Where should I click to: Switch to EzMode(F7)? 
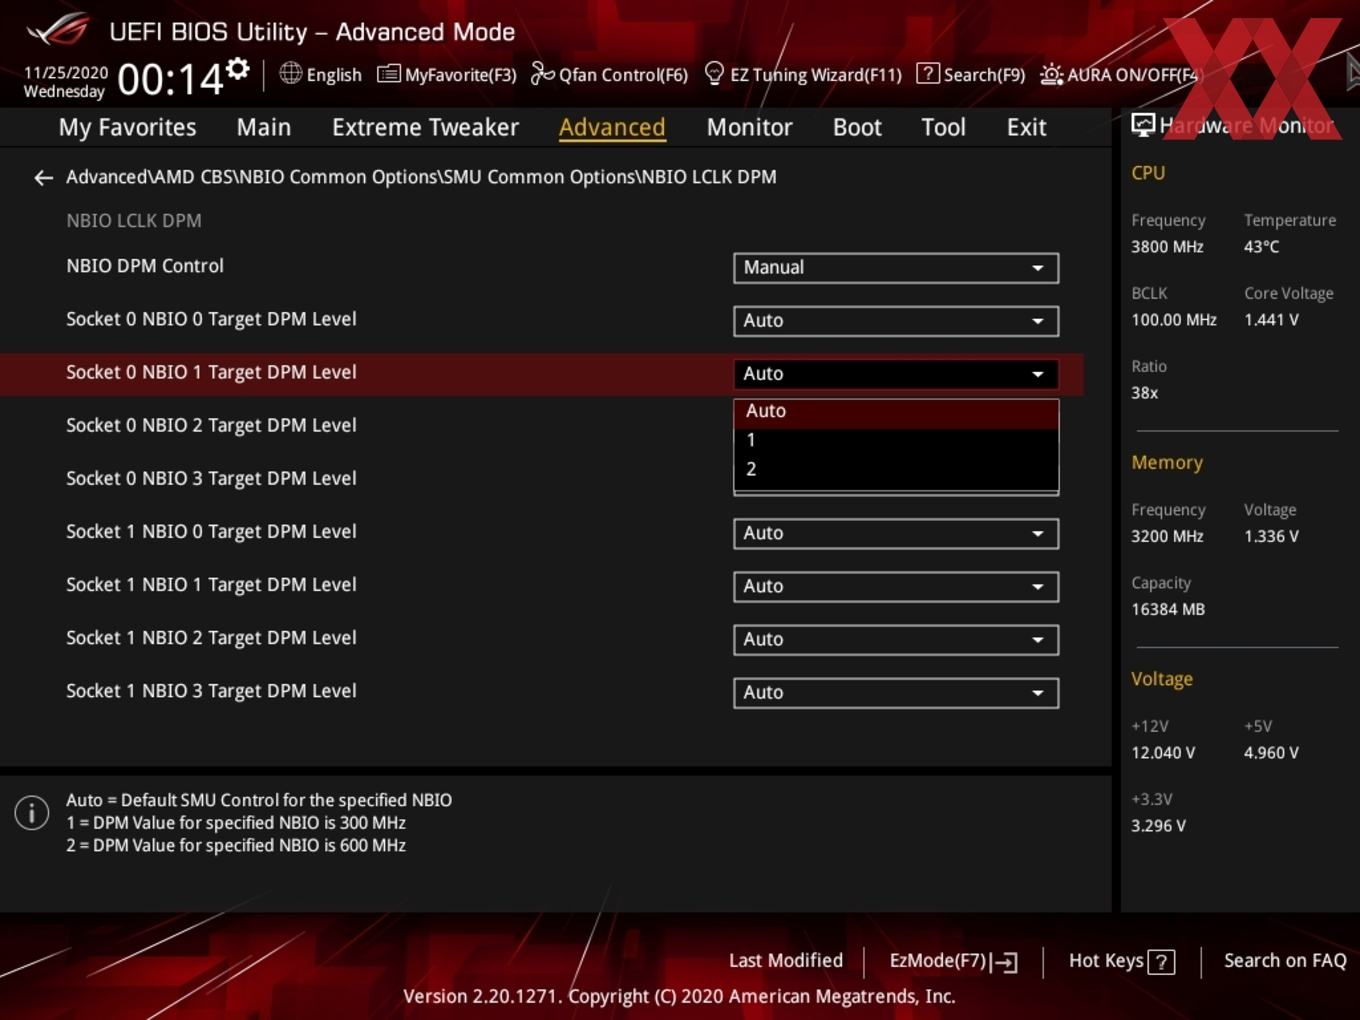click(x=953, y=961)
